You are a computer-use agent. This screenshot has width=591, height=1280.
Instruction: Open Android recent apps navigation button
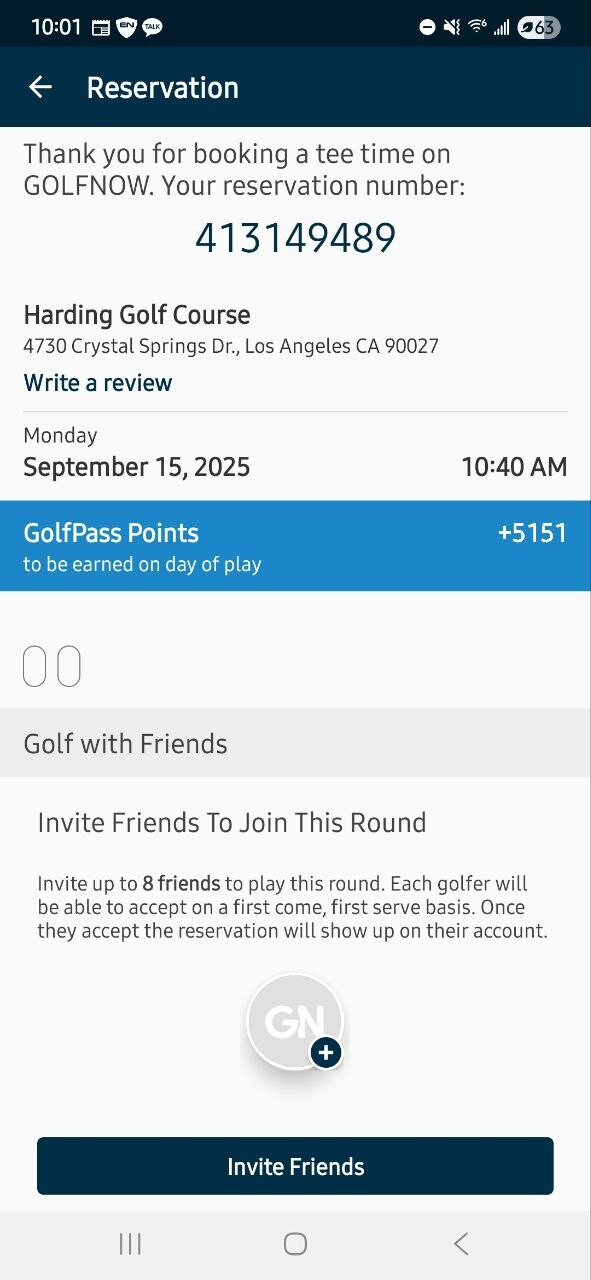(130, 1243)
